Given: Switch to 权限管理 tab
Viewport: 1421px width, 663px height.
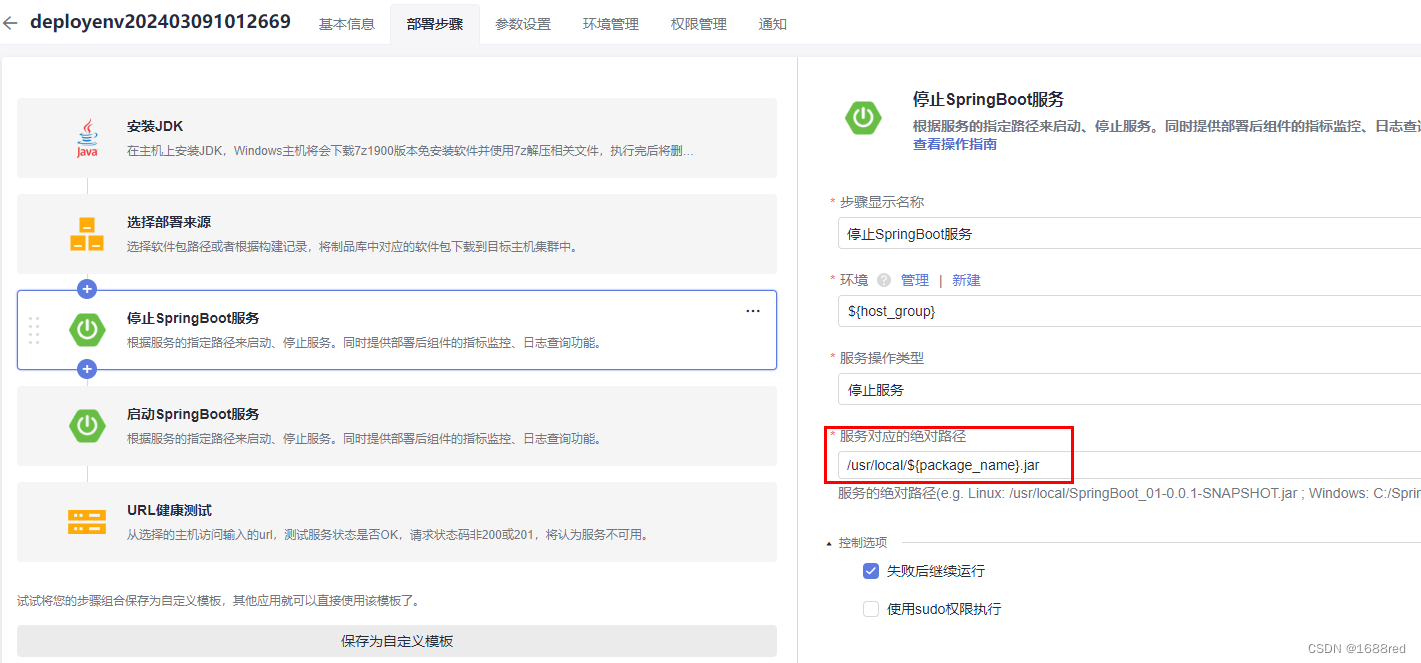Looking at the screenshot, I should [699, 24].
